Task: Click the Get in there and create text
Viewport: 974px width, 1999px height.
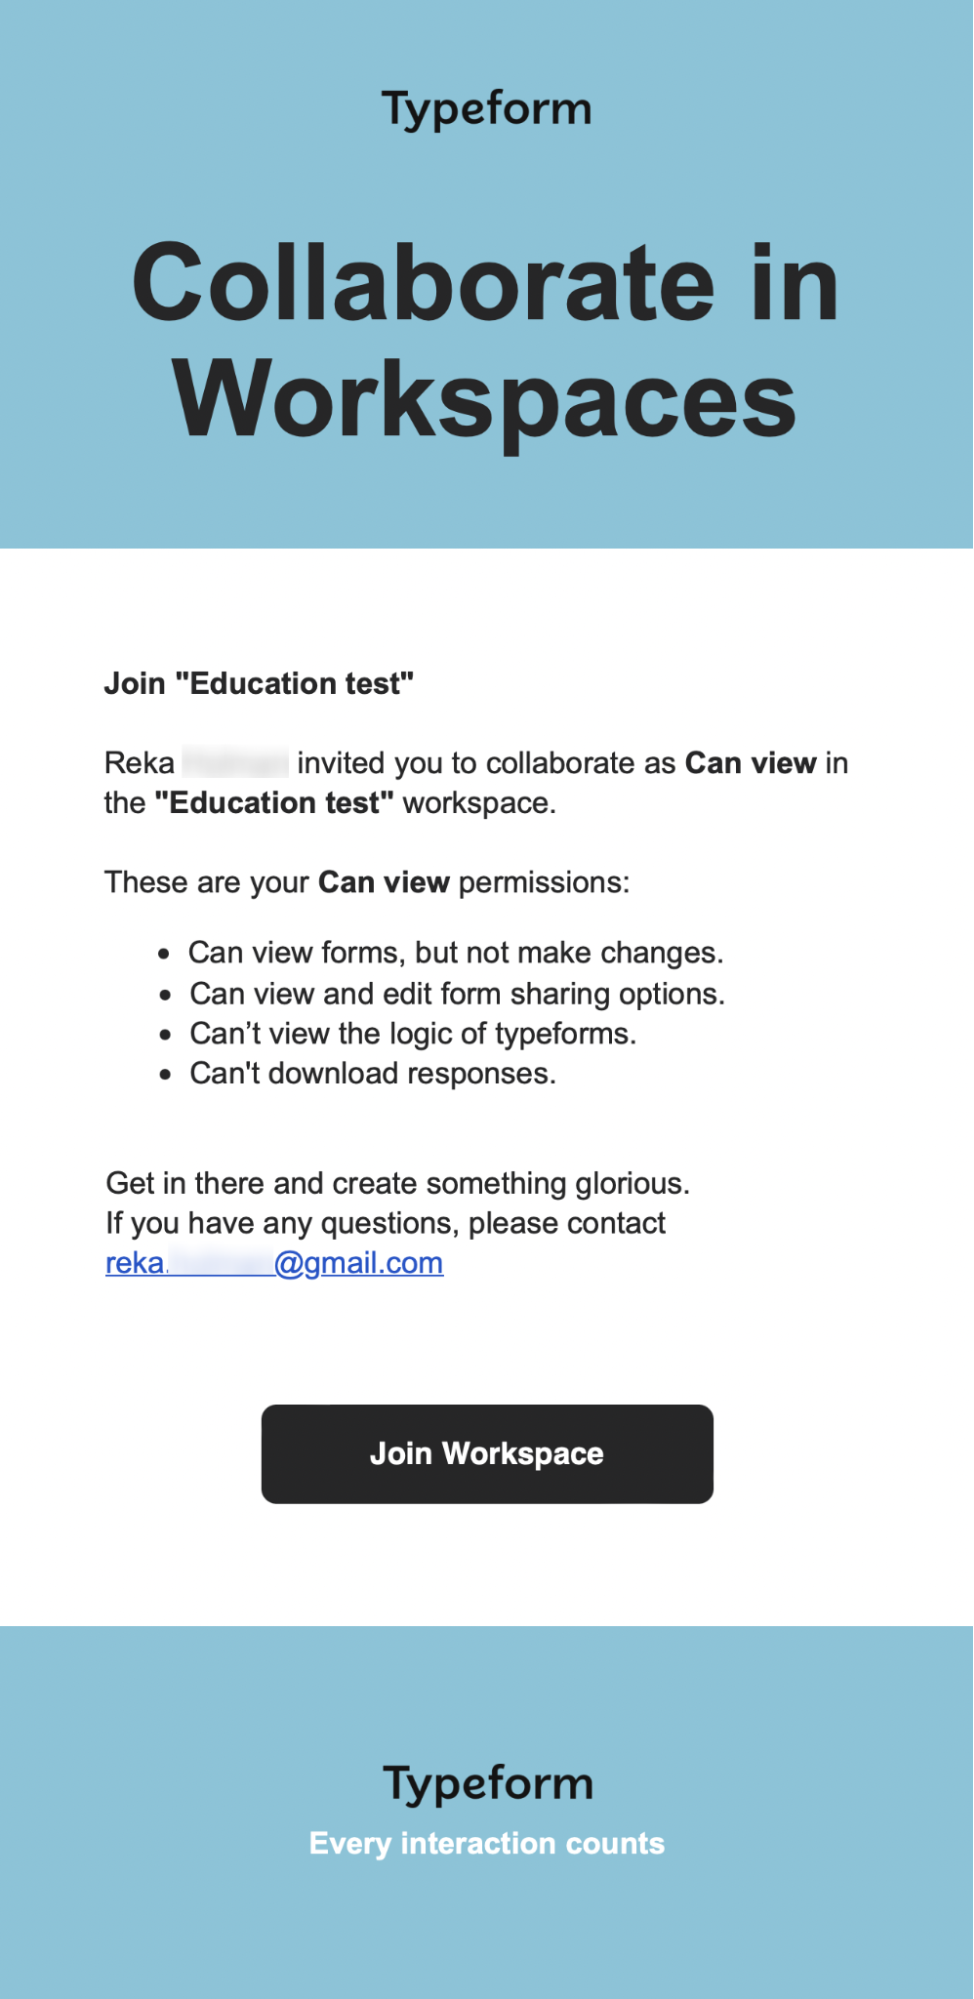Action: click(x=398, y=1183)
